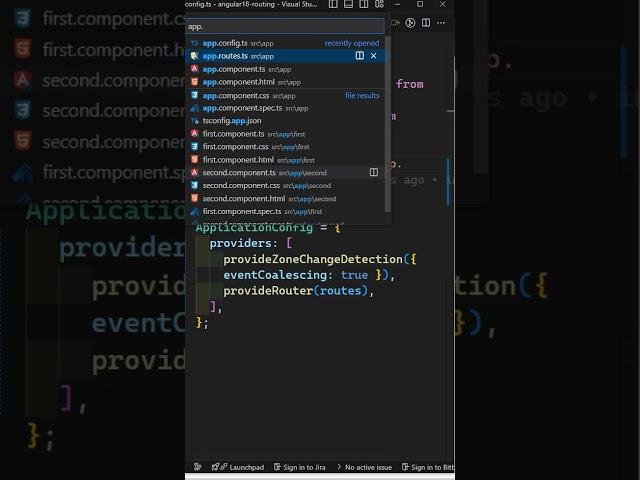Click eventCoalescing: true line
The height and width of the screenshot is (480, 640).
309,275
